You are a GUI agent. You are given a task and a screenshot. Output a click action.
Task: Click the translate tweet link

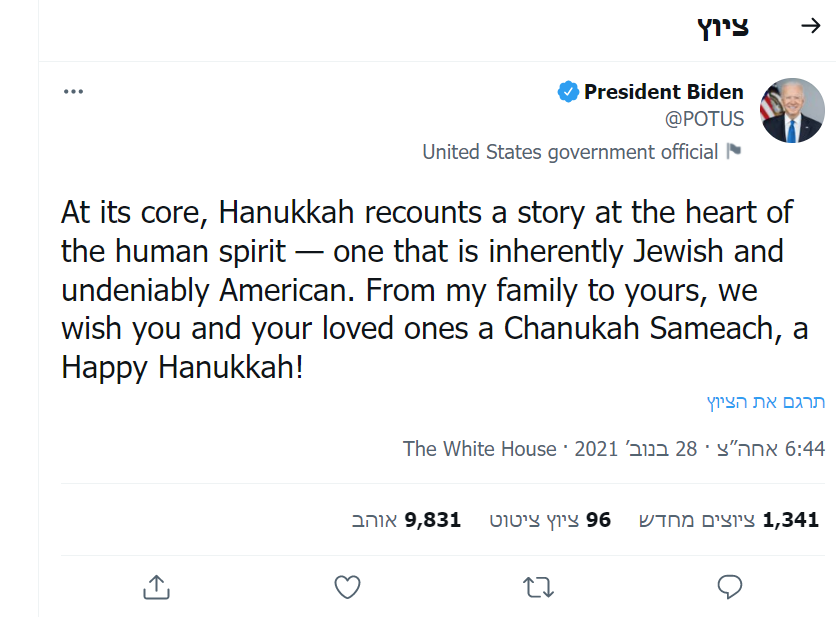(x=766, y=402)
